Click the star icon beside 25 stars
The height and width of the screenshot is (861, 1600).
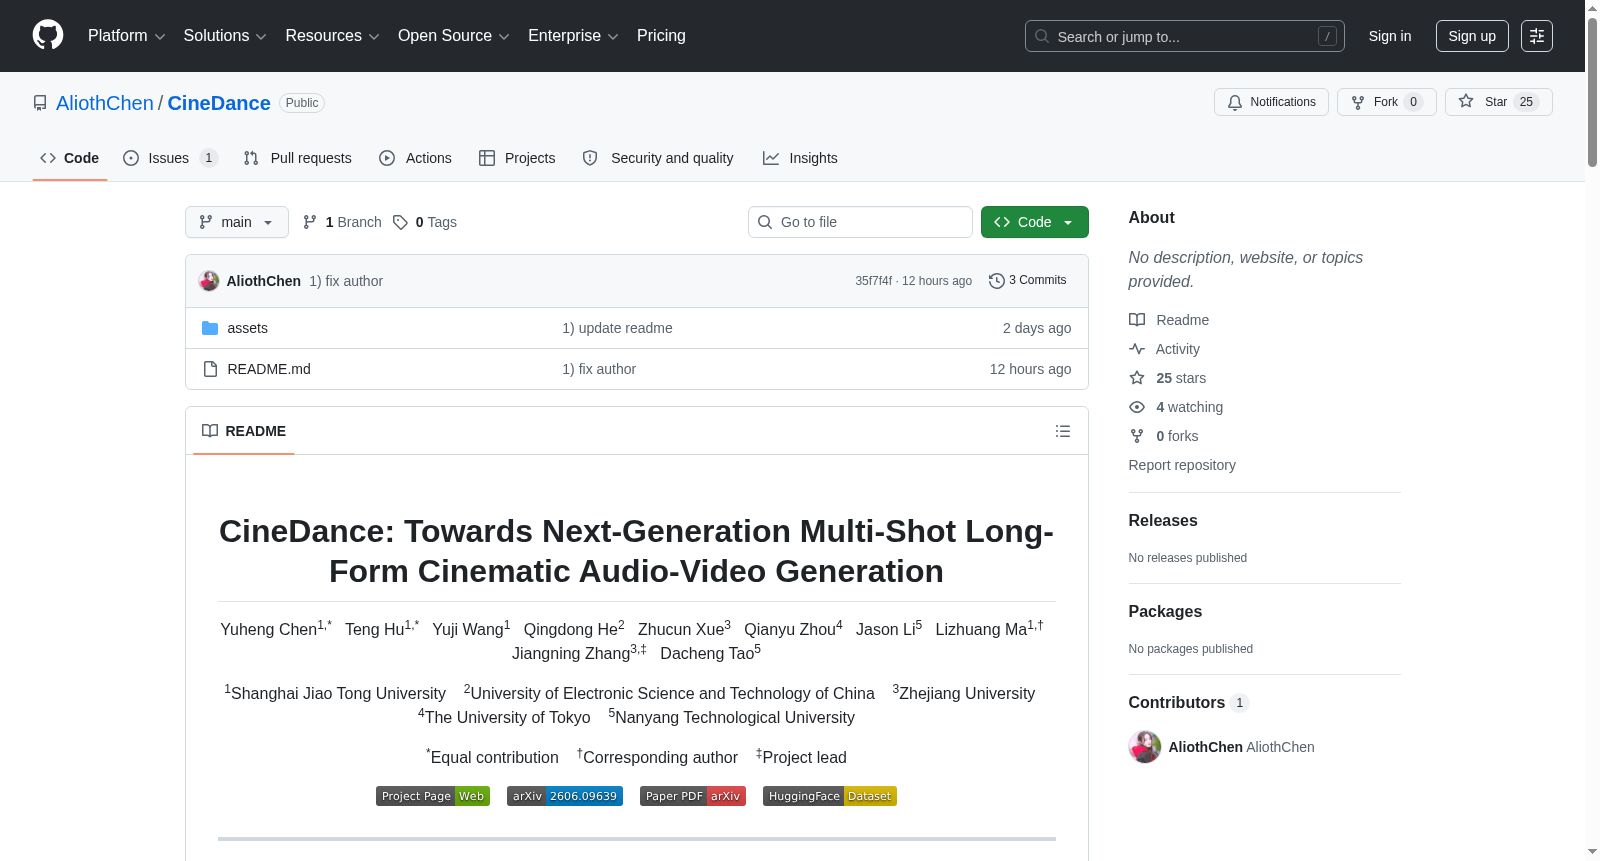point(1137,378)
